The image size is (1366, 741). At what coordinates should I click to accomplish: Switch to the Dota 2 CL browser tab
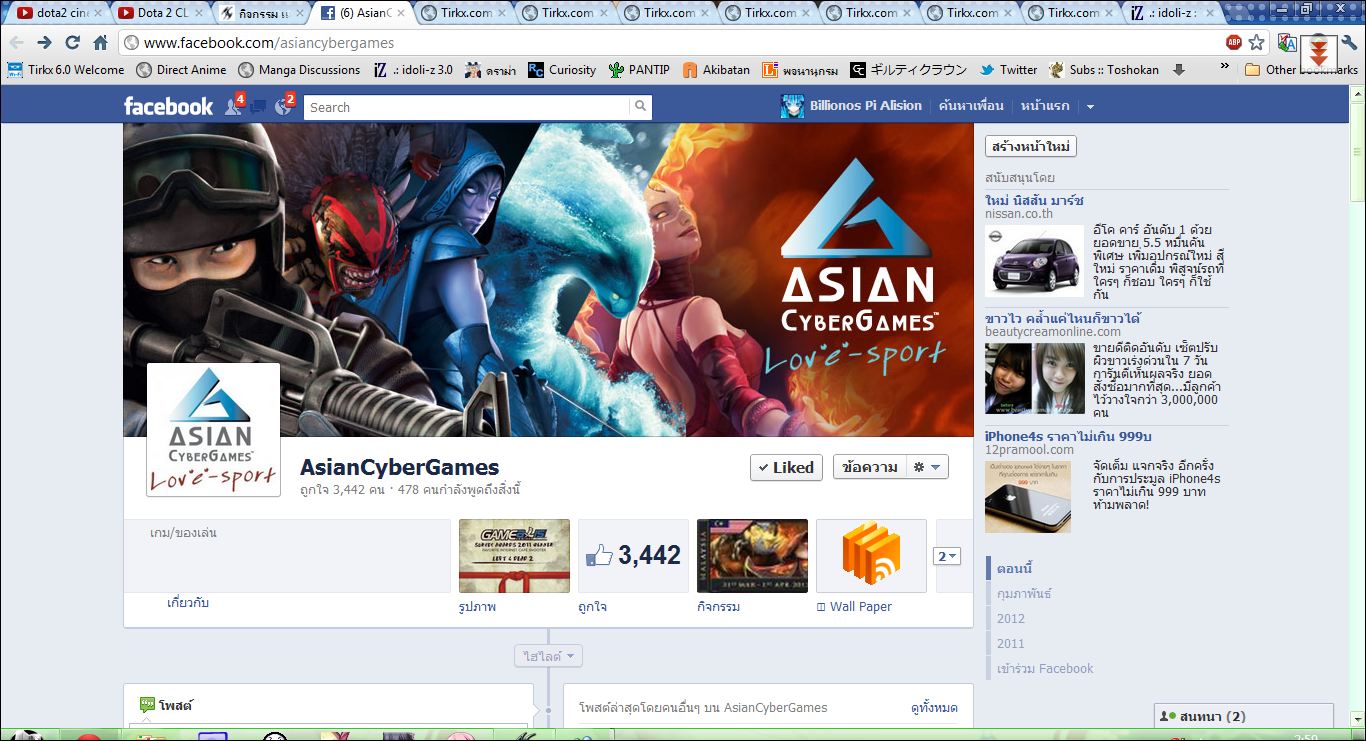[155, 13]
